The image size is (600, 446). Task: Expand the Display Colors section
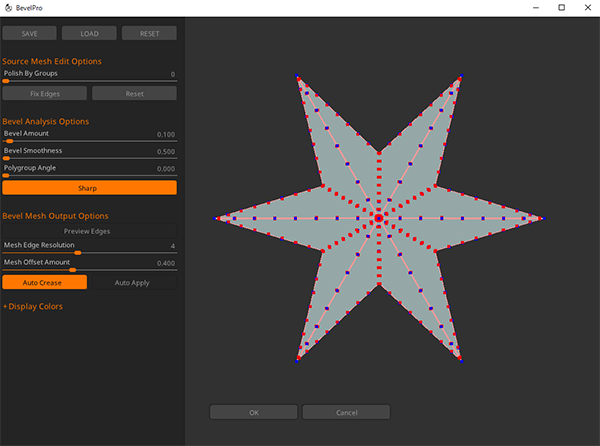[32, 306]
